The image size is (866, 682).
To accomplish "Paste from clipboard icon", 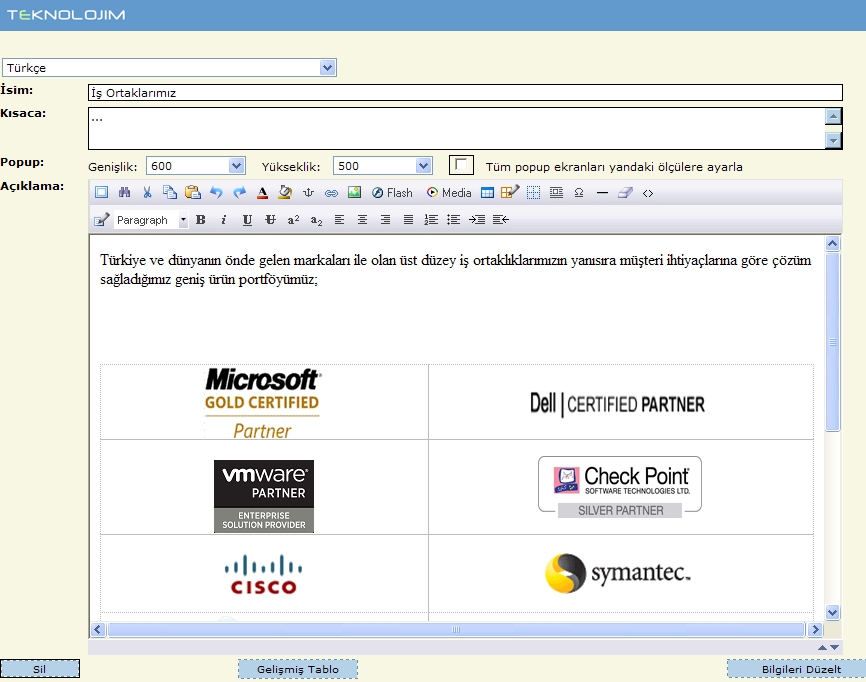I will click(193, 193).
